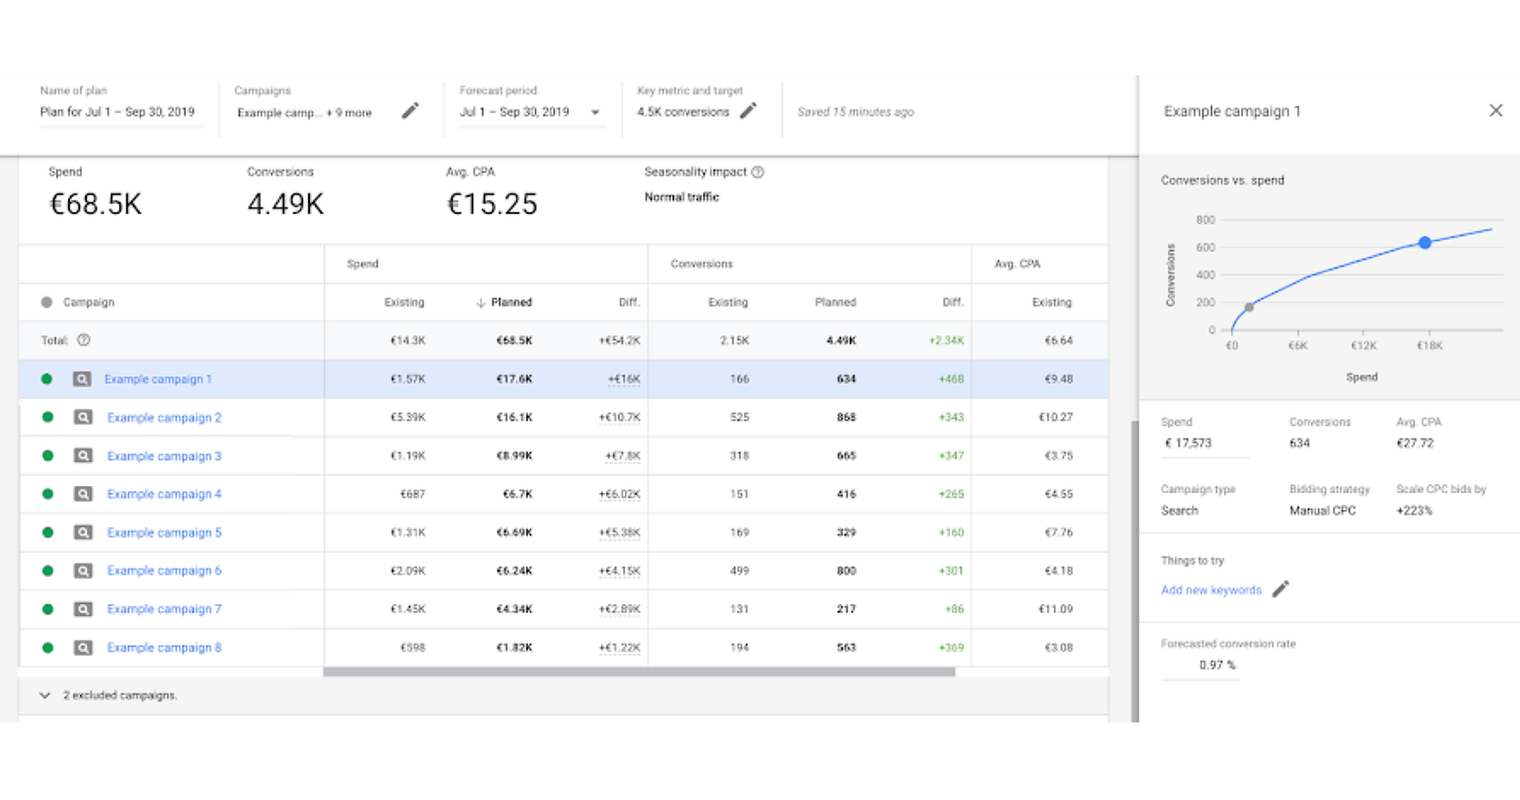Click the Name of plan field
The width and height of the screenshot is (1520, 800).
pos(121,112)
